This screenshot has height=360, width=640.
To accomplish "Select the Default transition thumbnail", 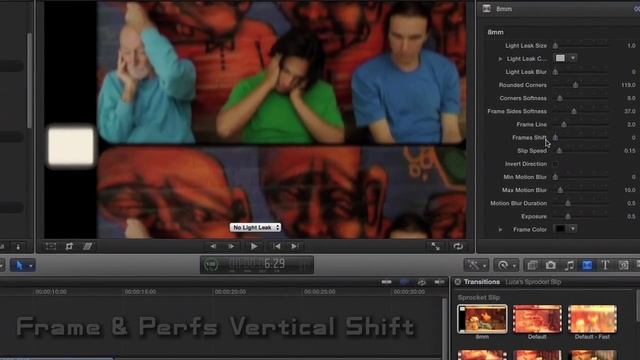I will [537, 319].
